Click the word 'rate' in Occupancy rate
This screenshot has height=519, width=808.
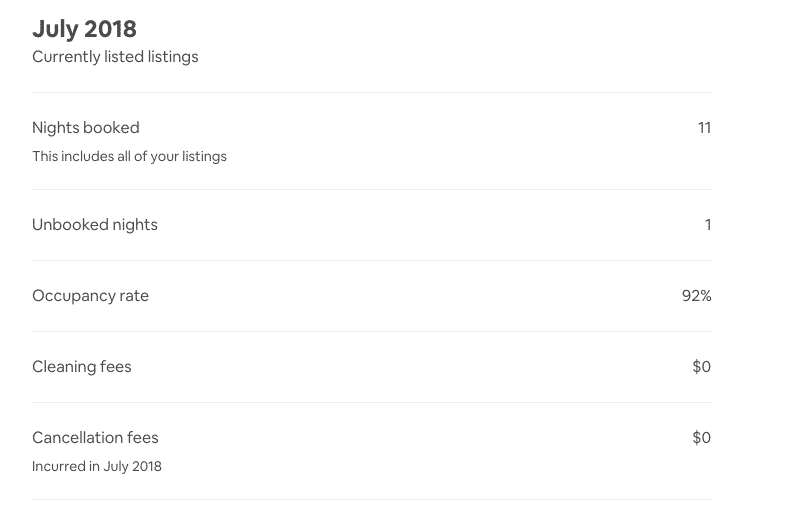(134, 296)
